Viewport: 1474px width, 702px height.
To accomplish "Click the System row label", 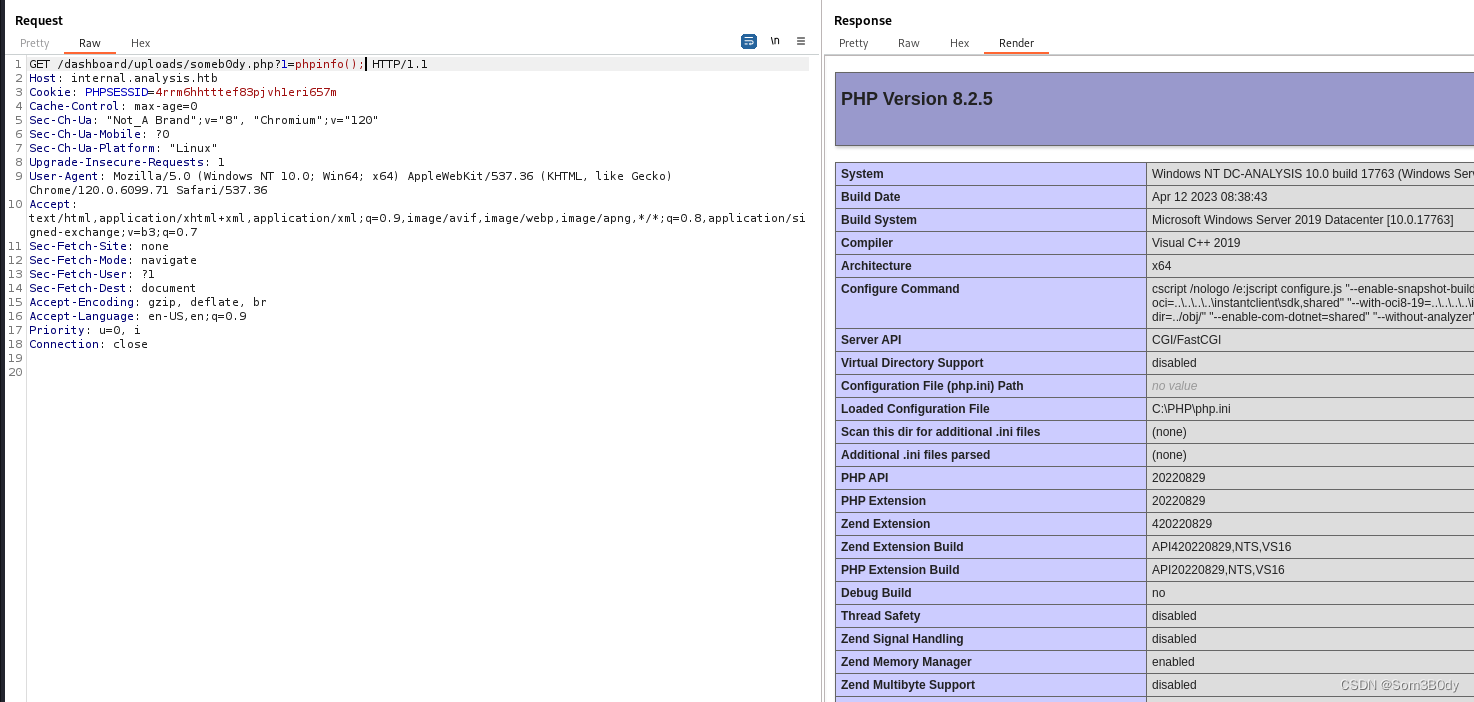I will pos(862,174).
